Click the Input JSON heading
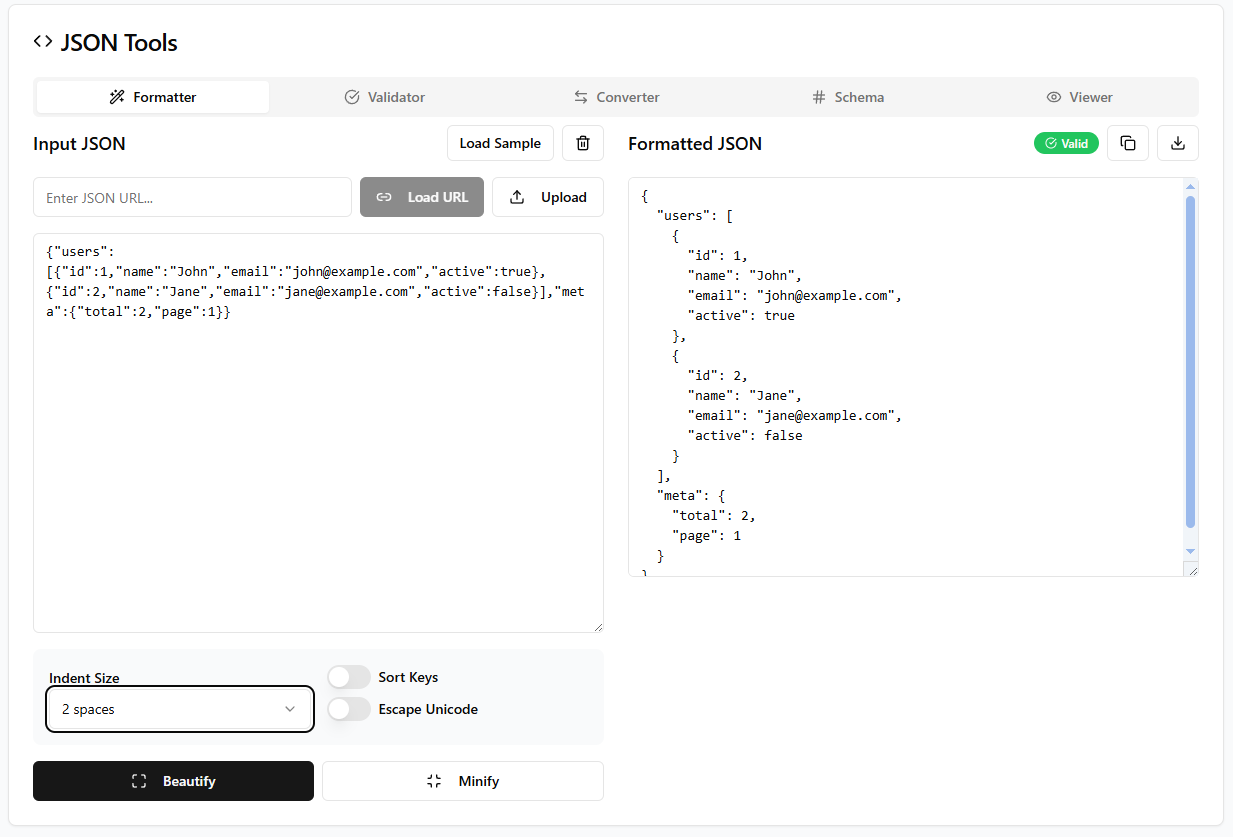The width and height of the screenshot is (1233, 837). point(80,143)
